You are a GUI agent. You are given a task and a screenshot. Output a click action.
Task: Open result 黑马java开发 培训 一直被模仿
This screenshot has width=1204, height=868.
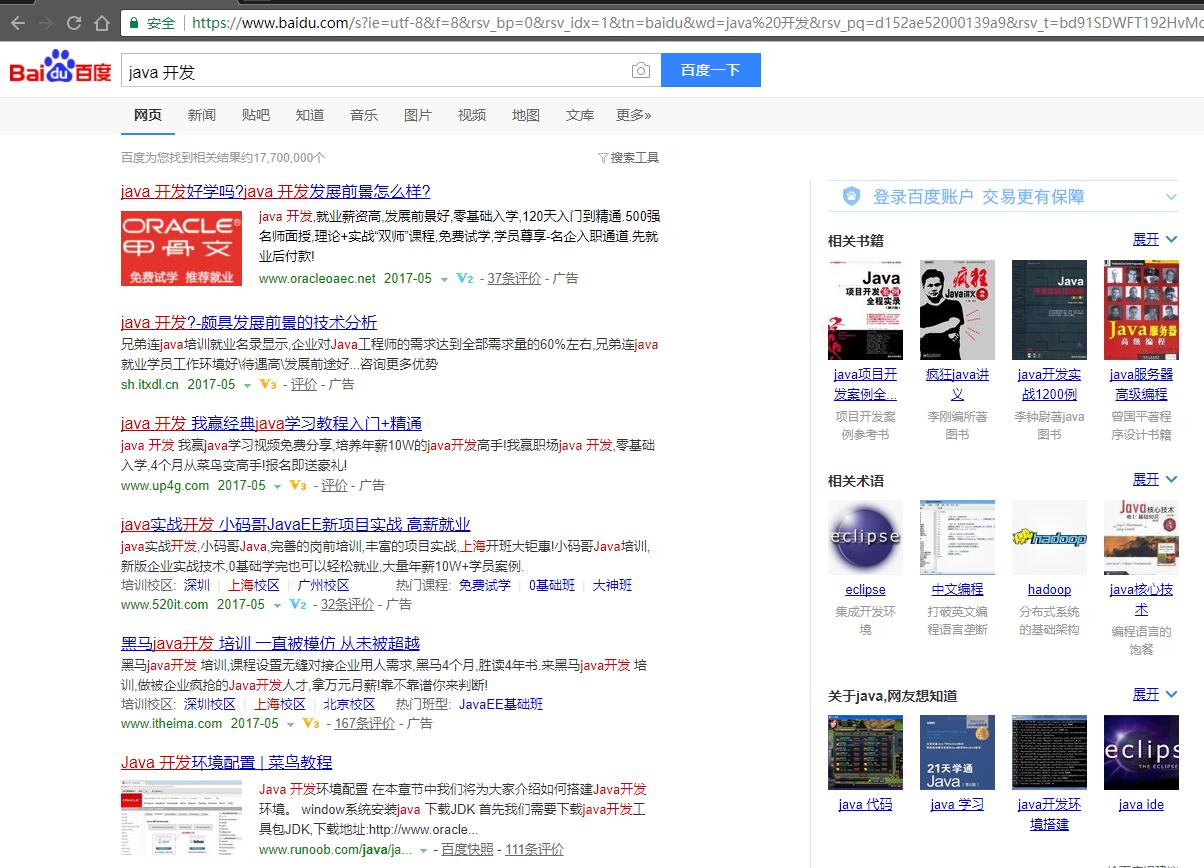(x=270, y=643)
